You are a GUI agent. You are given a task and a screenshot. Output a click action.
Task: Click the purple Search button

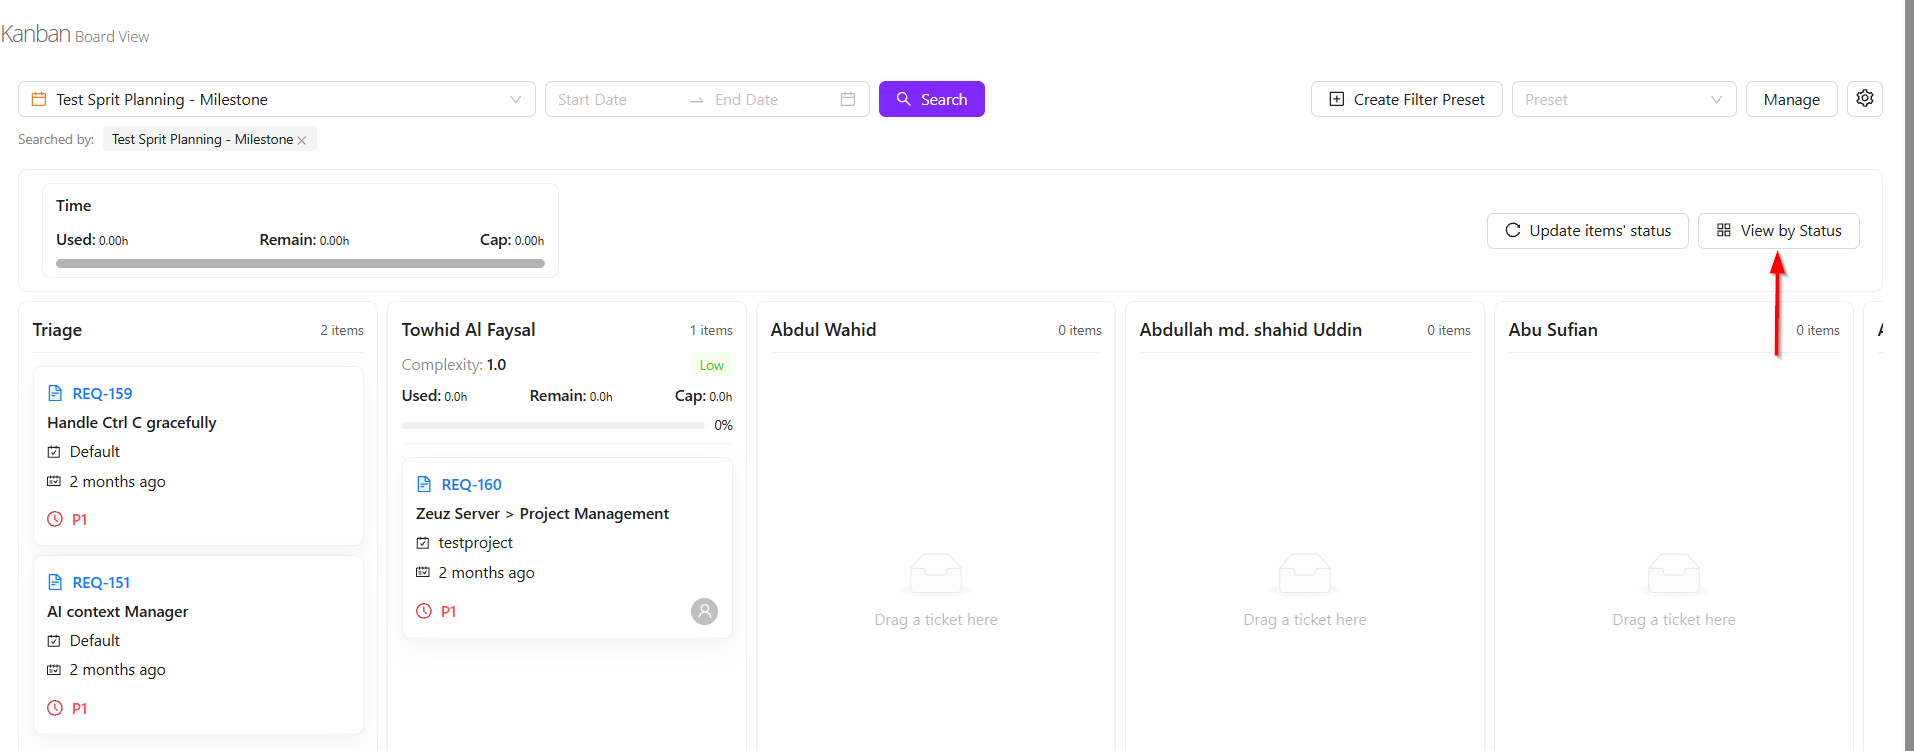click(x=931, y=99)
